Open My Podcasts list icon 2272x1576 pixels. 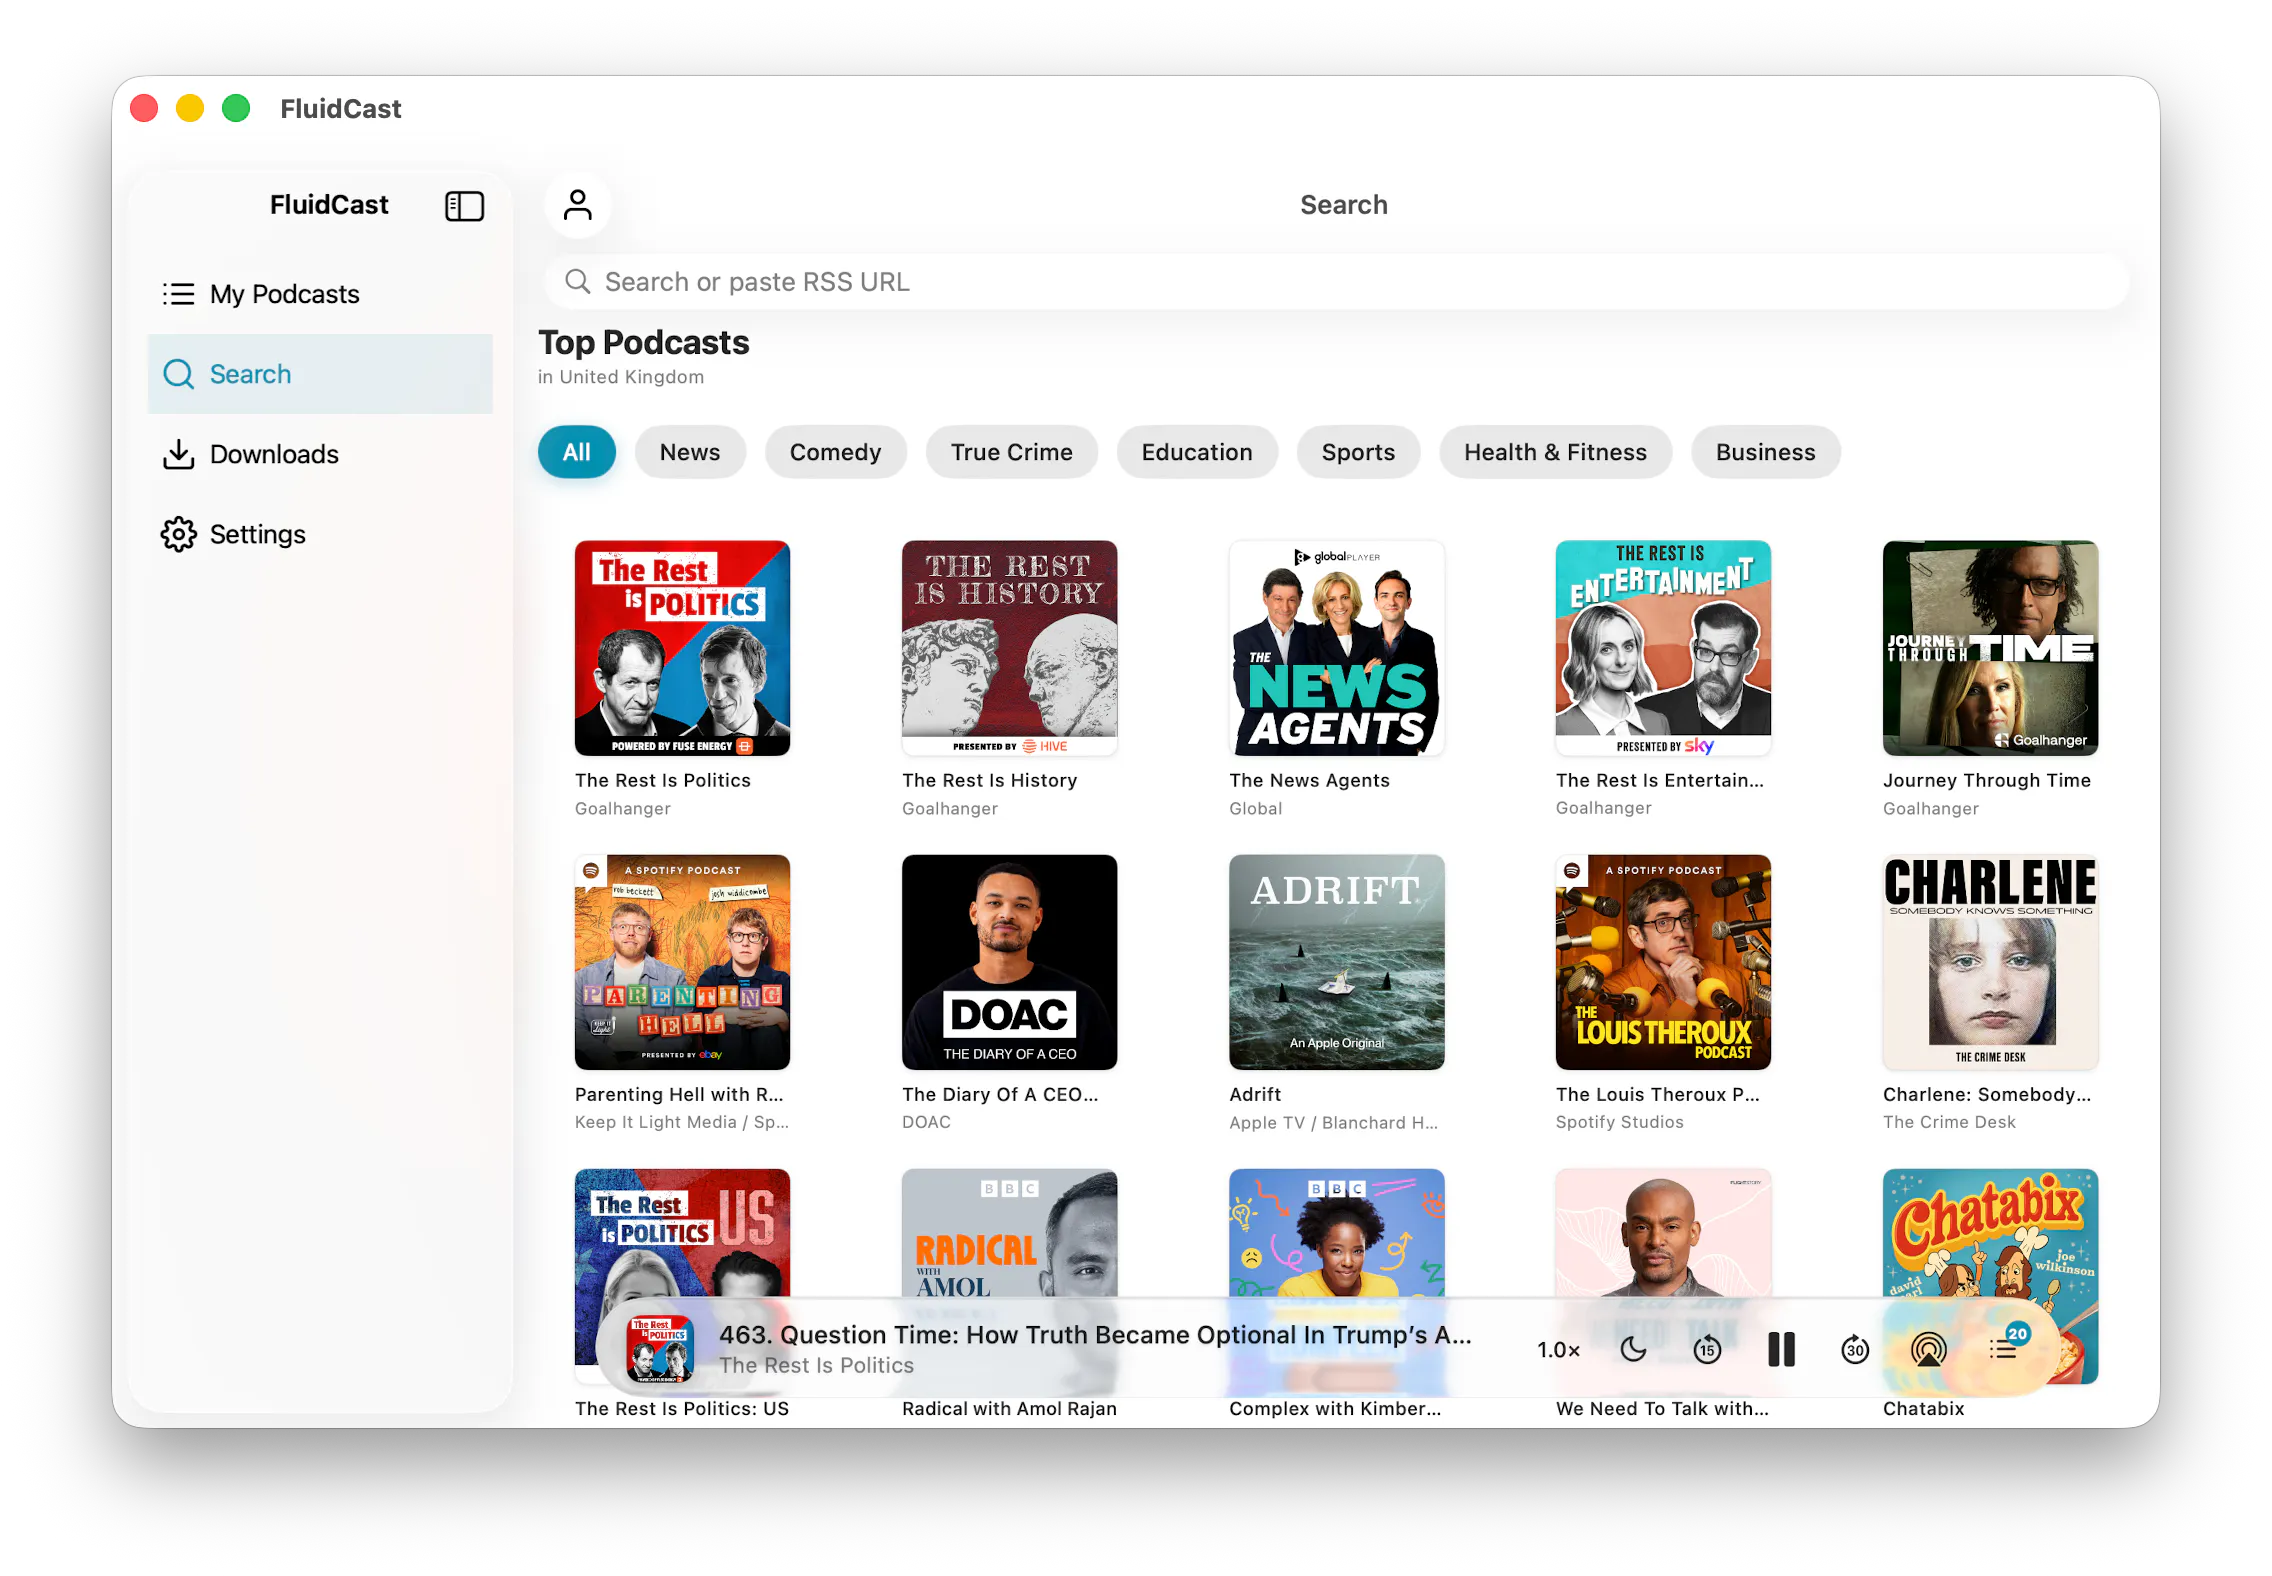pyautogui.click(x=178, y=294)
